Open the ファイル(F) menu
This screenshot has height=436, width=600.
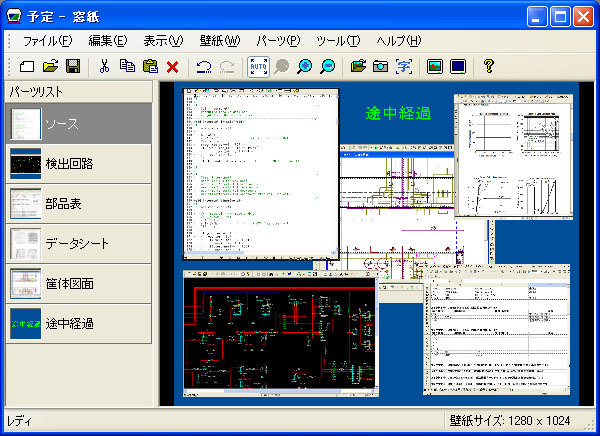click(x=47, y=41)
